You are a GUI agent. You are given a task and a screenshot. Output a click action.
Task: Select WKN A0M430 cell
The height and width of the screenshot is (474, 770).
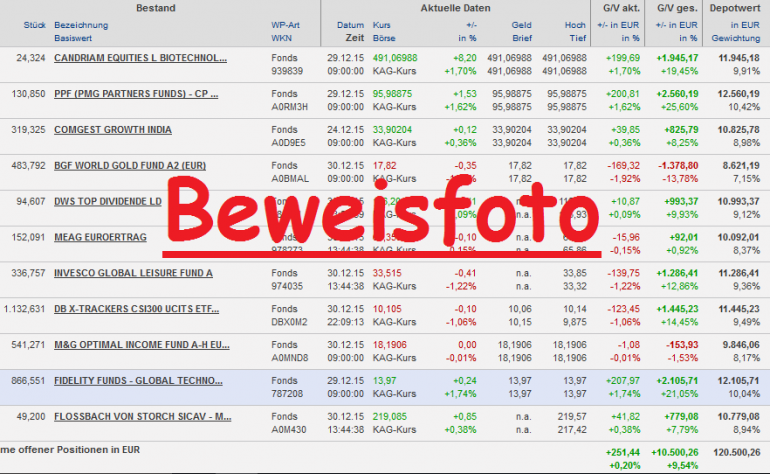(x=289, y=430)
